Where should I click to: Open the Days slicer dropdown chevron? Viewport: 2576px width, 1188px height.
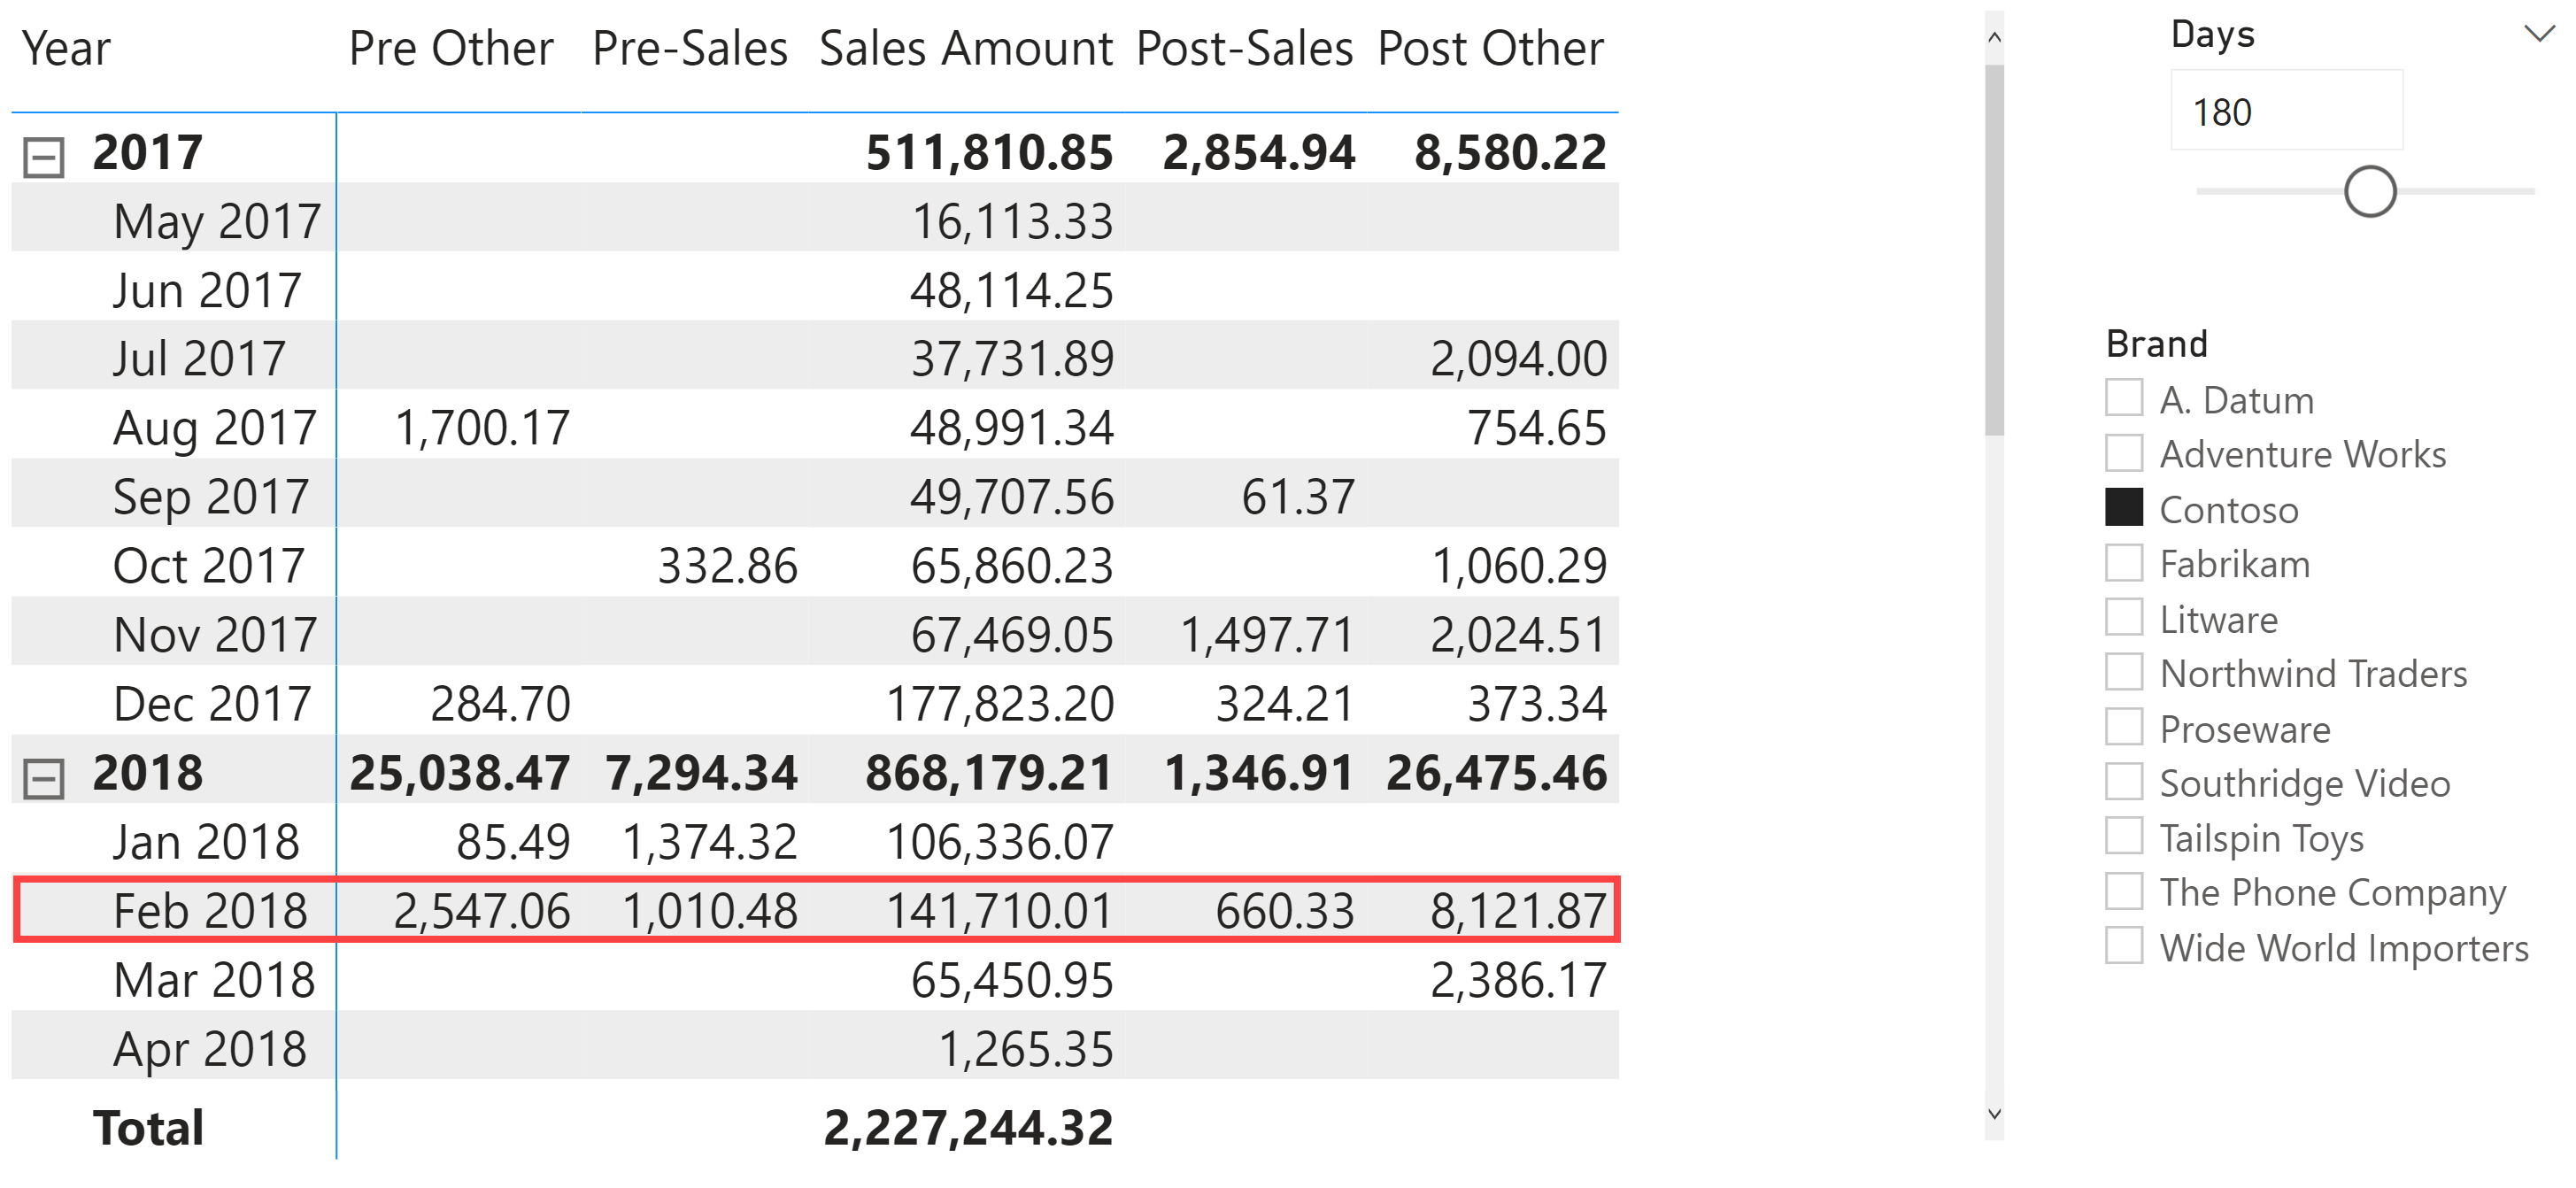point(2539,34)
